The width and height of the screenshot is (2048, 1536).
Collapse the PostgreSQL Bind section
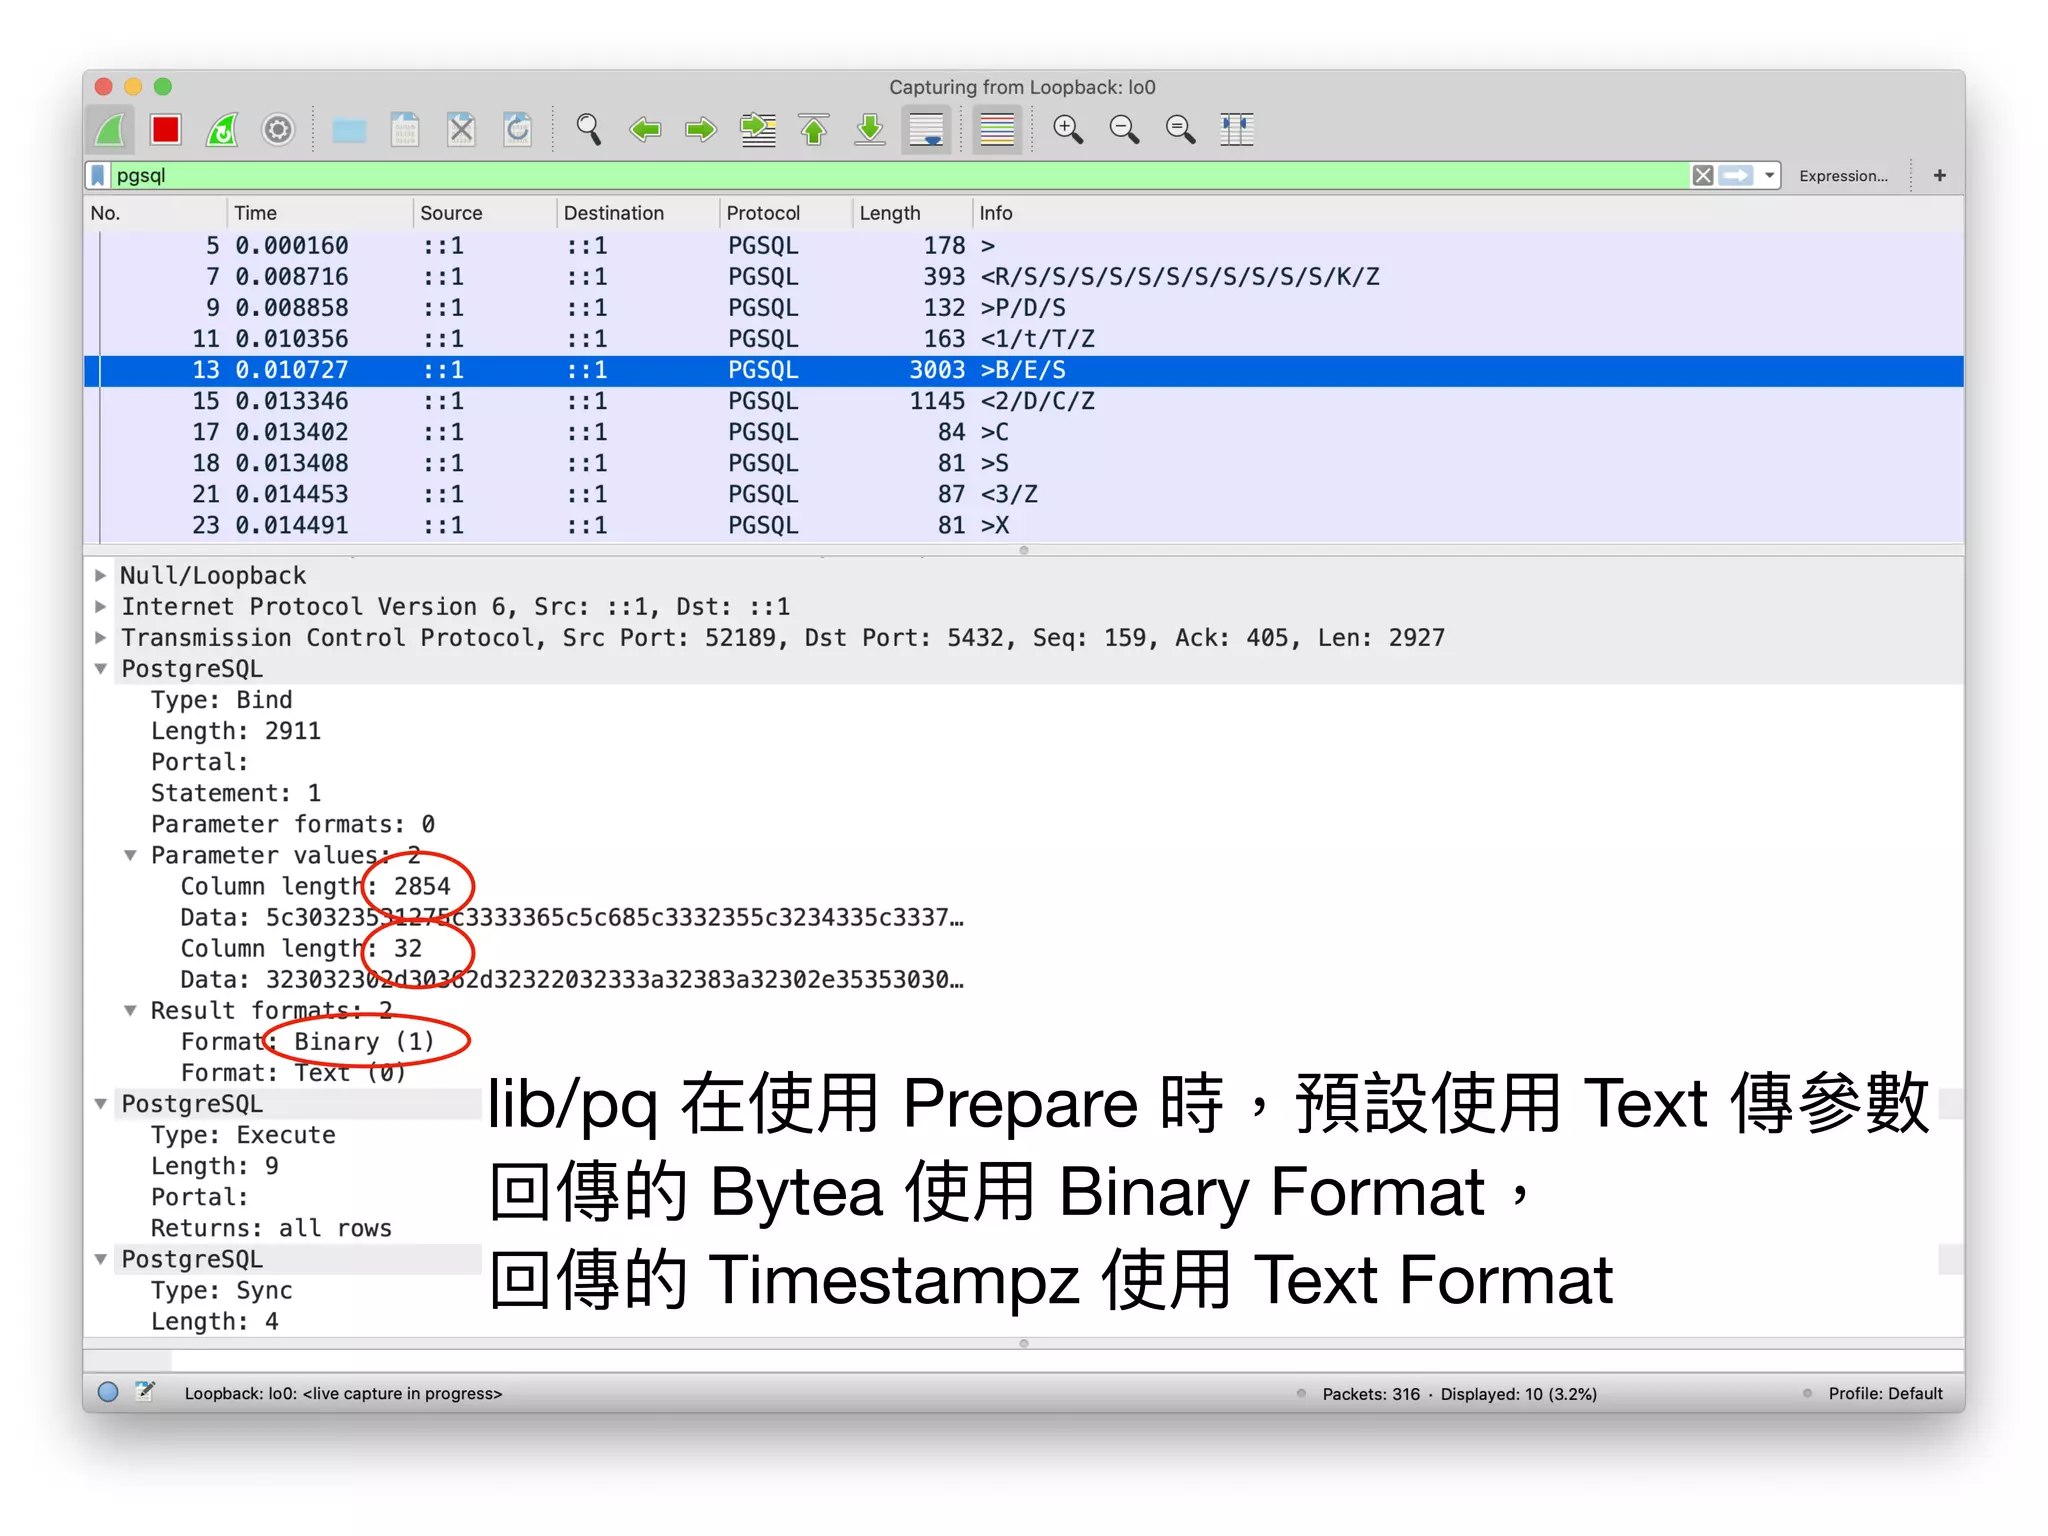(x=101, y=669)
